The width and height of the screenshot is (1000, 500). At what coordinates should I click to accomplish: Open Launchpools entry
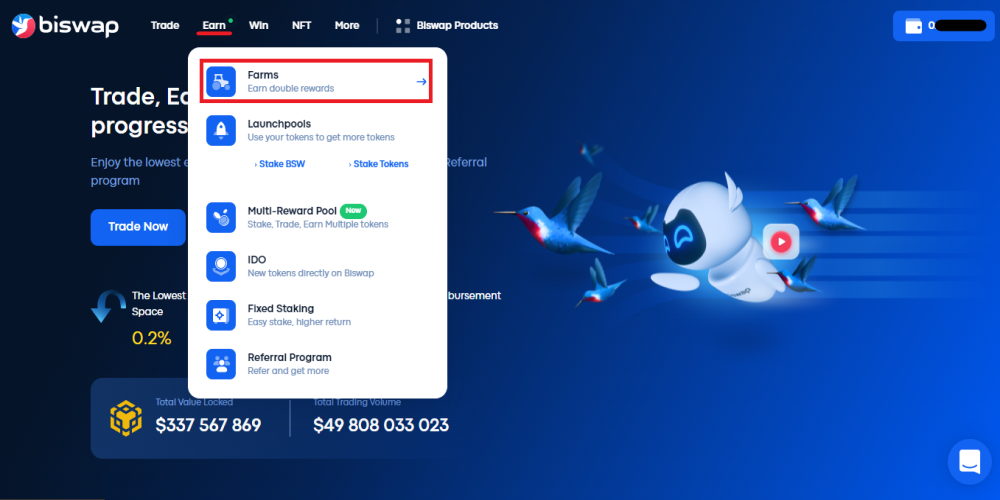(x=317, y=130)
